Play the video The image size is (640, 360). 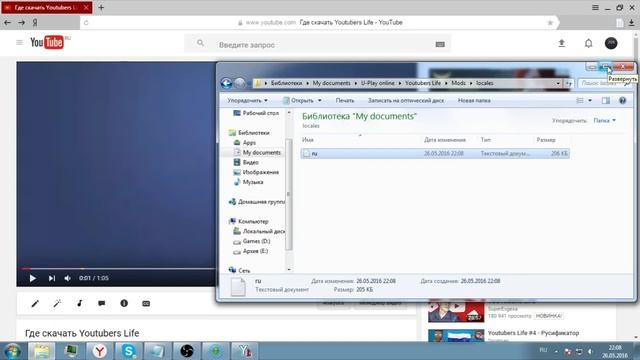click(33, 278)
